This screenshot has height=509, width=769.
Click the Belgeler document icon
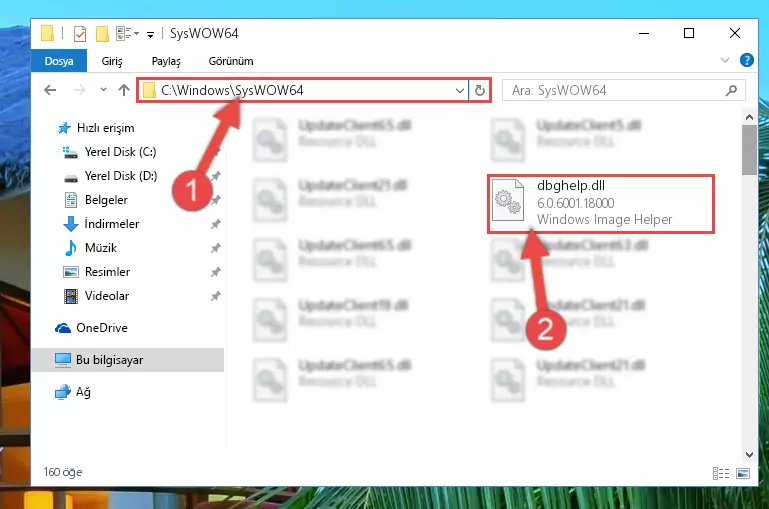point(71,200)
